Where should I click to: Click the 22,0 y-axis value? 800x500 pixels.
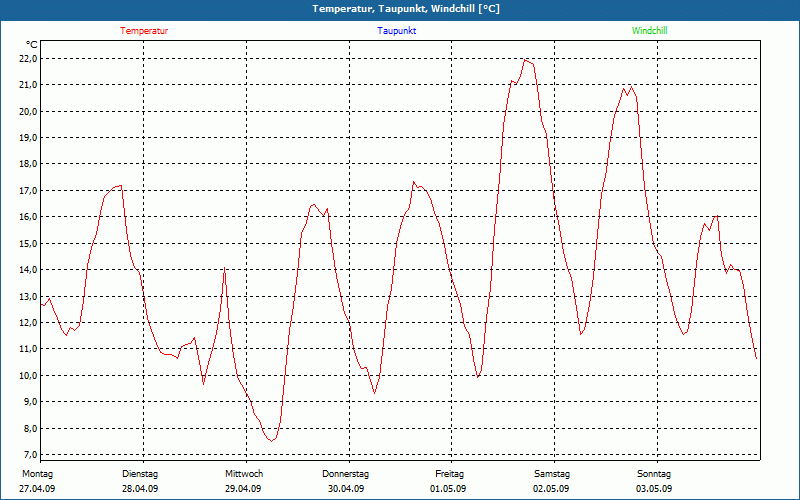(28, 59)
